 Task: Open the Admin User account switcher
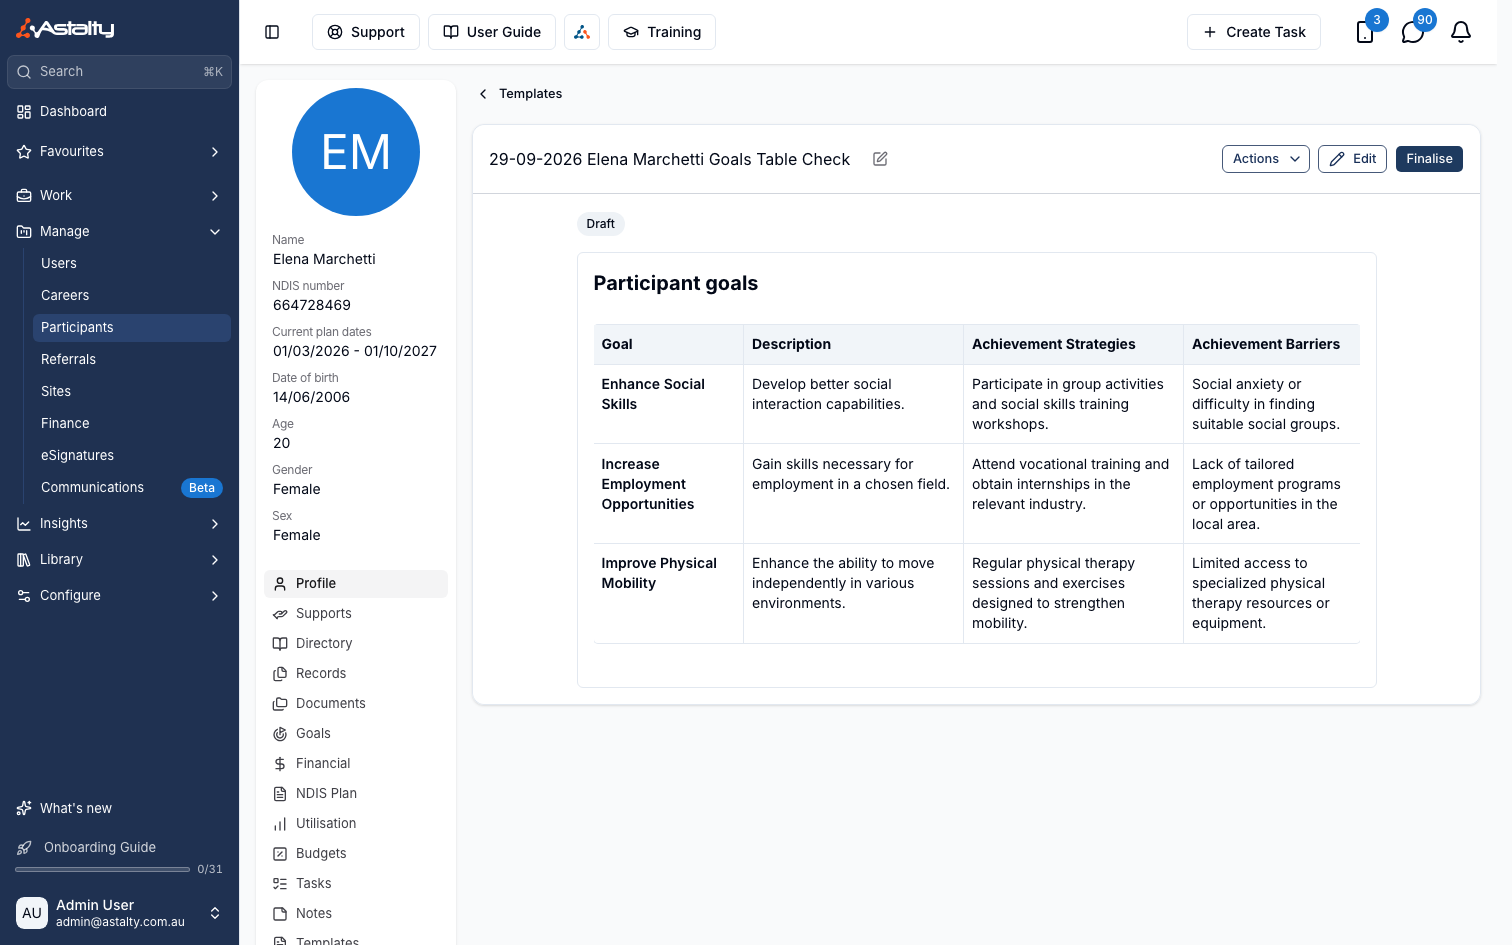tap(119, 913)
